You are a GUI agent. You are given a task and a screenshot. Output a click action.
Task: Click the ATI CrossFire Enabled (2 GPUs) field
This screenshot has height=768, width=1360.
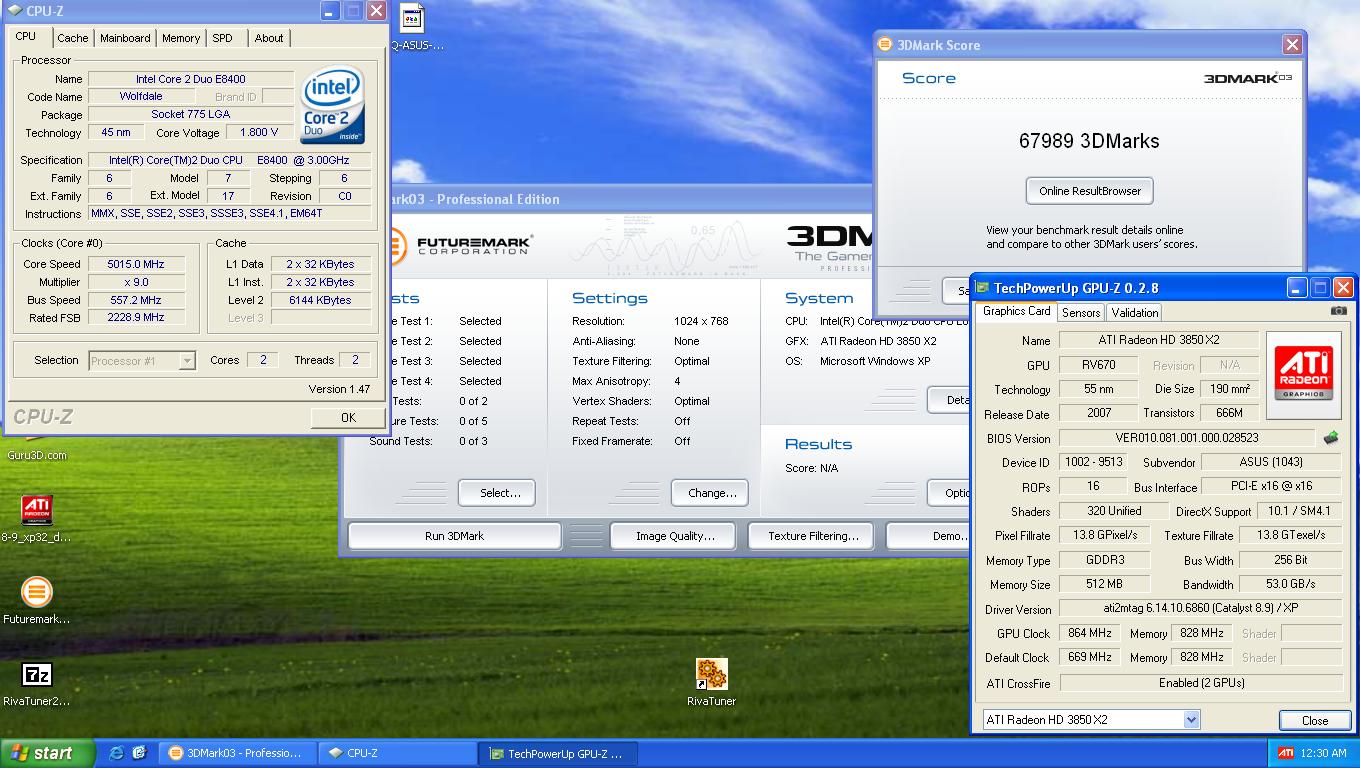tap(1200, 683)
